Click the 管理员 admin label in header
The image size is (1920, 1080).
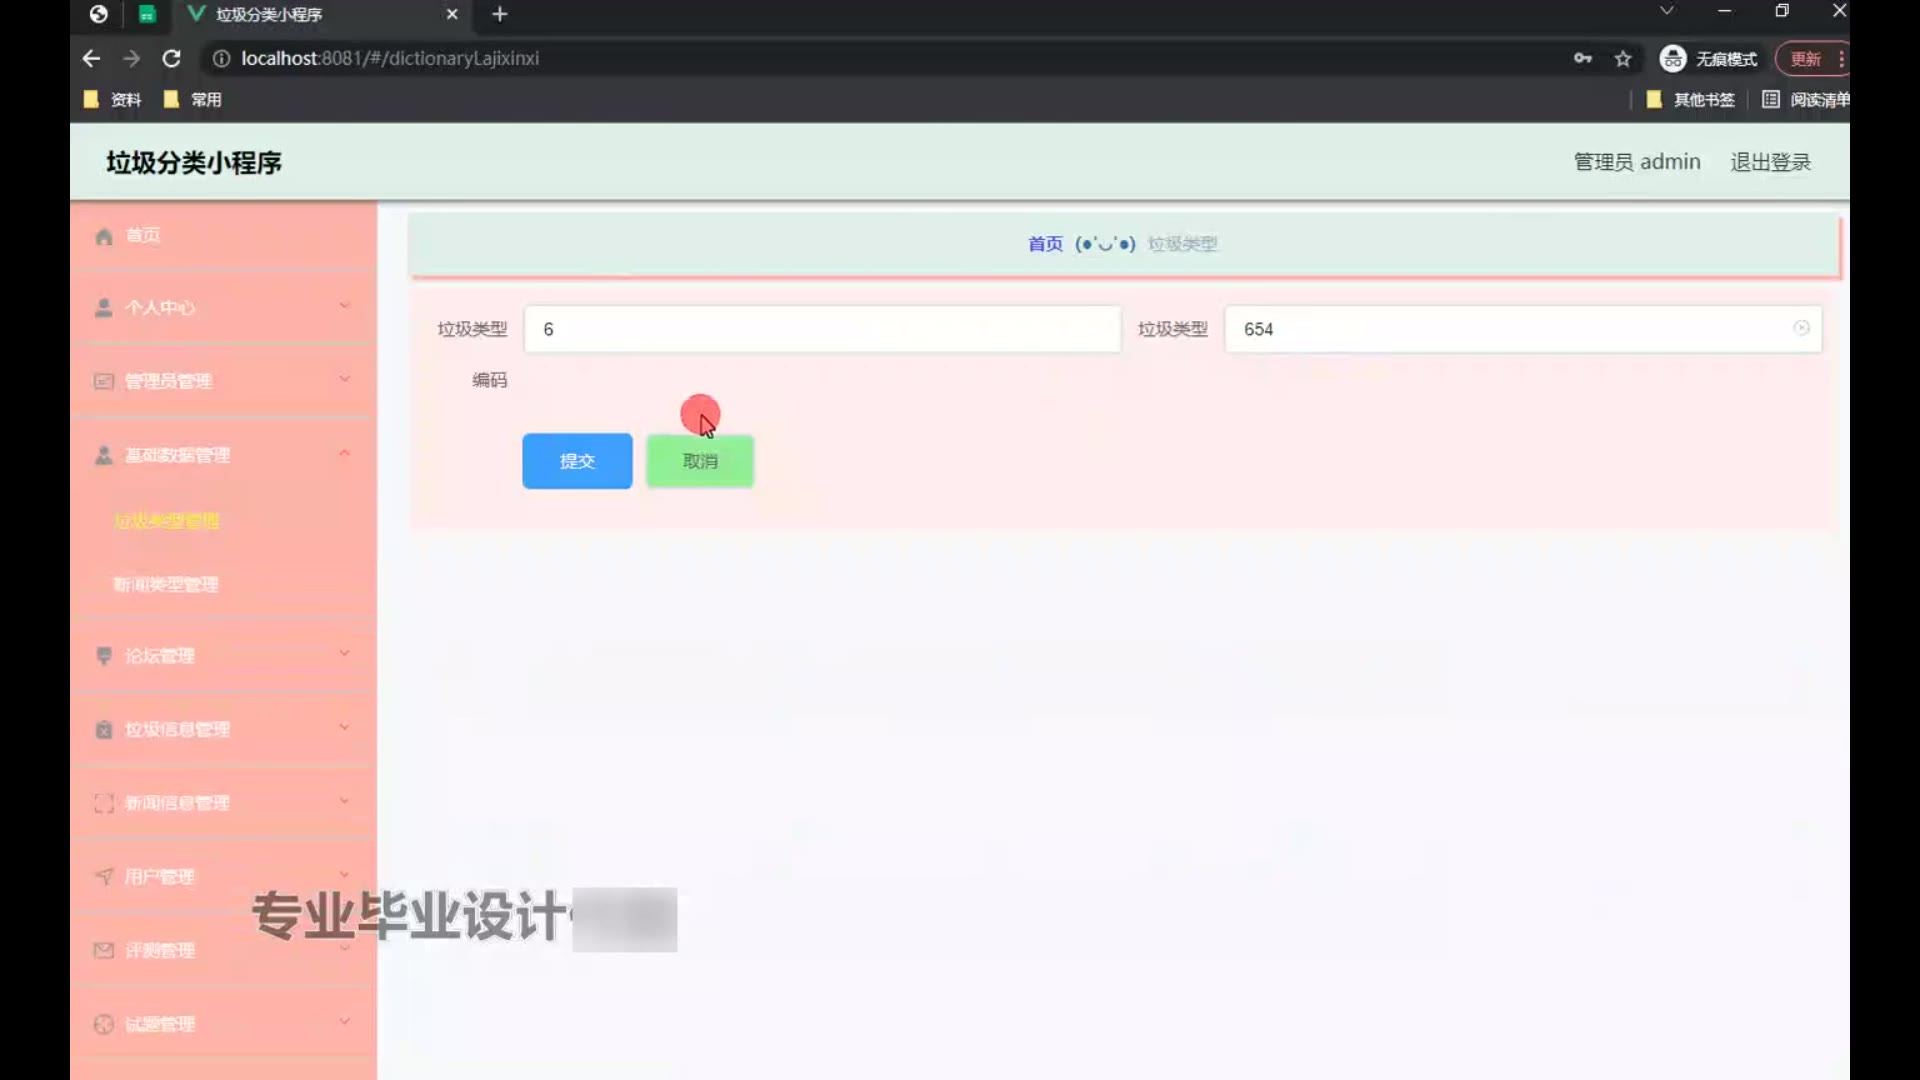1637,162
